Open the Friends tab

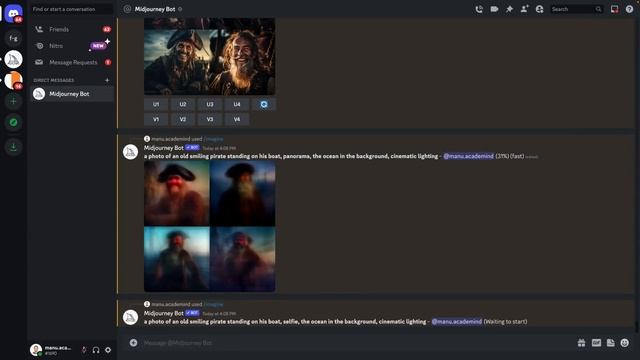(72, 29)
